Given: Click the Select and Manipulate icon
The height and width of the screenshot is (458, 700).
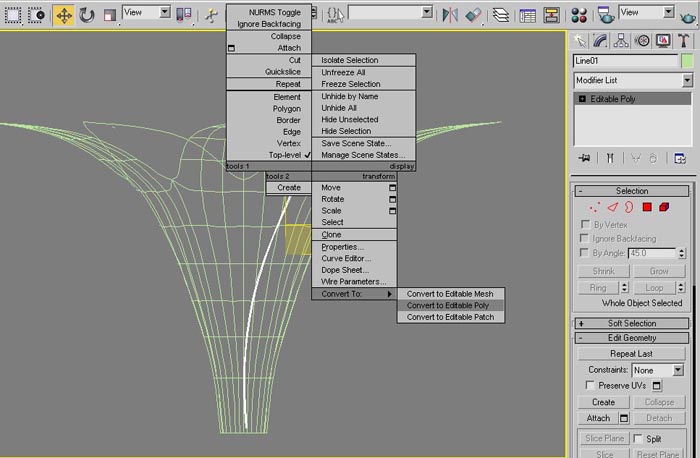Looking at the screenshot, I should tap(211, 15).
